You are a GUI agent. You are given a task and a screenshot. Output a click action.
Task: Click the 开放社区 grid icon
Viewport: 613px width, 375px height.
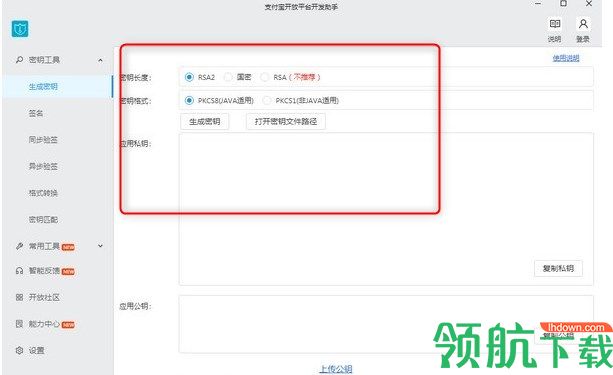pos(19,297)
